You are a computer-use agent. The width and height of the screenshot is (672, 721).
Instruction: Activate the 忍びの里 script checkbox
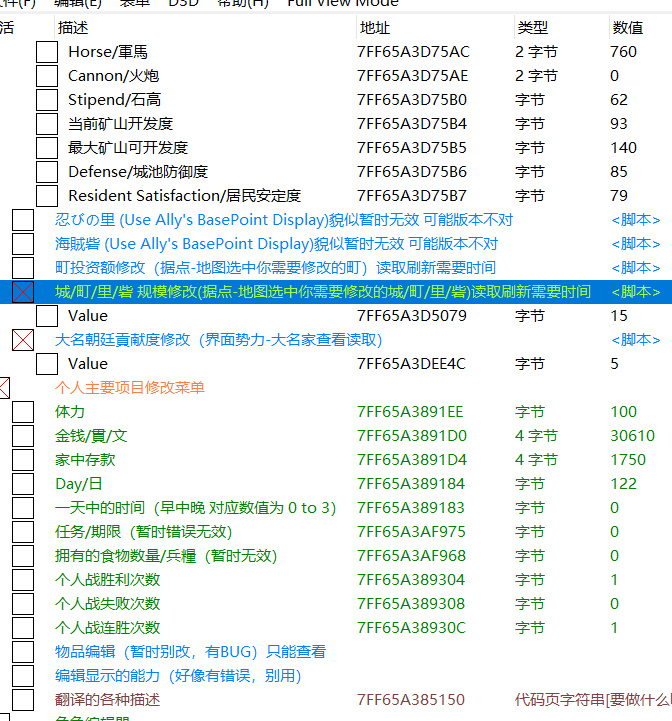[23, 220]
